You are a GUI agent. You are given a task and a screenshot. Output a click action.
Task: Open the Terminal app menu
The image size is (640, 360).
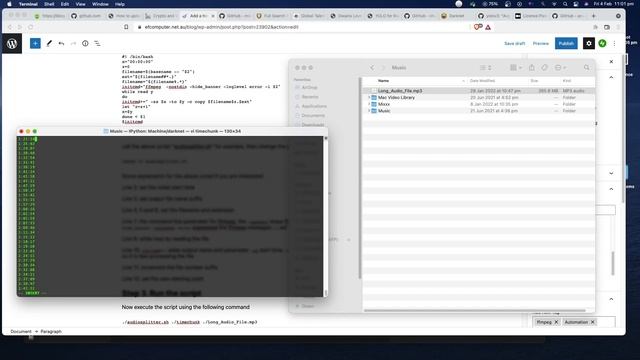click(28, 4)
